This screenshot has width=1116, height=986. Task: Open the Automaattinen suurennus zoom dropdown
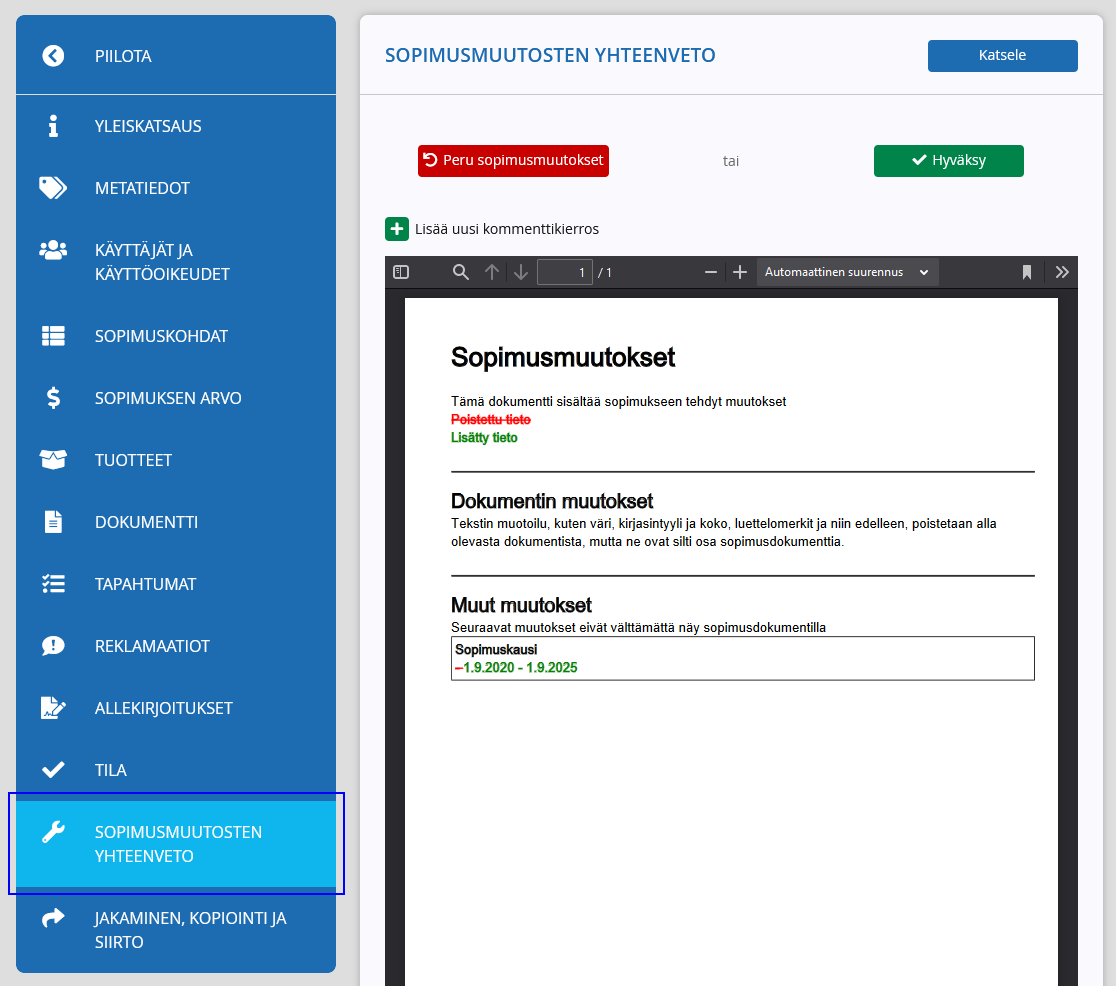847,272
